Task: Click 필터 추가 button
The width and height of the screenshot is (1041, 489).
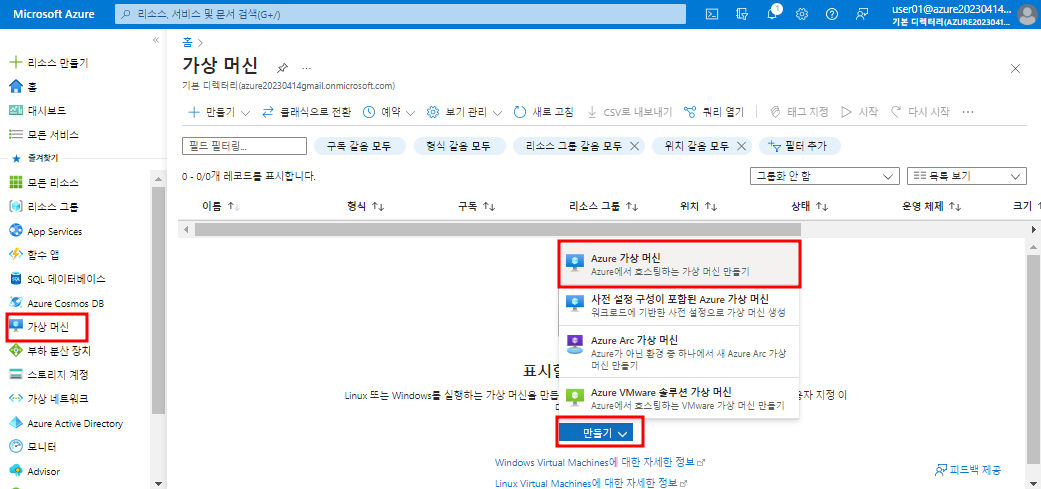Action: [800, 146]
